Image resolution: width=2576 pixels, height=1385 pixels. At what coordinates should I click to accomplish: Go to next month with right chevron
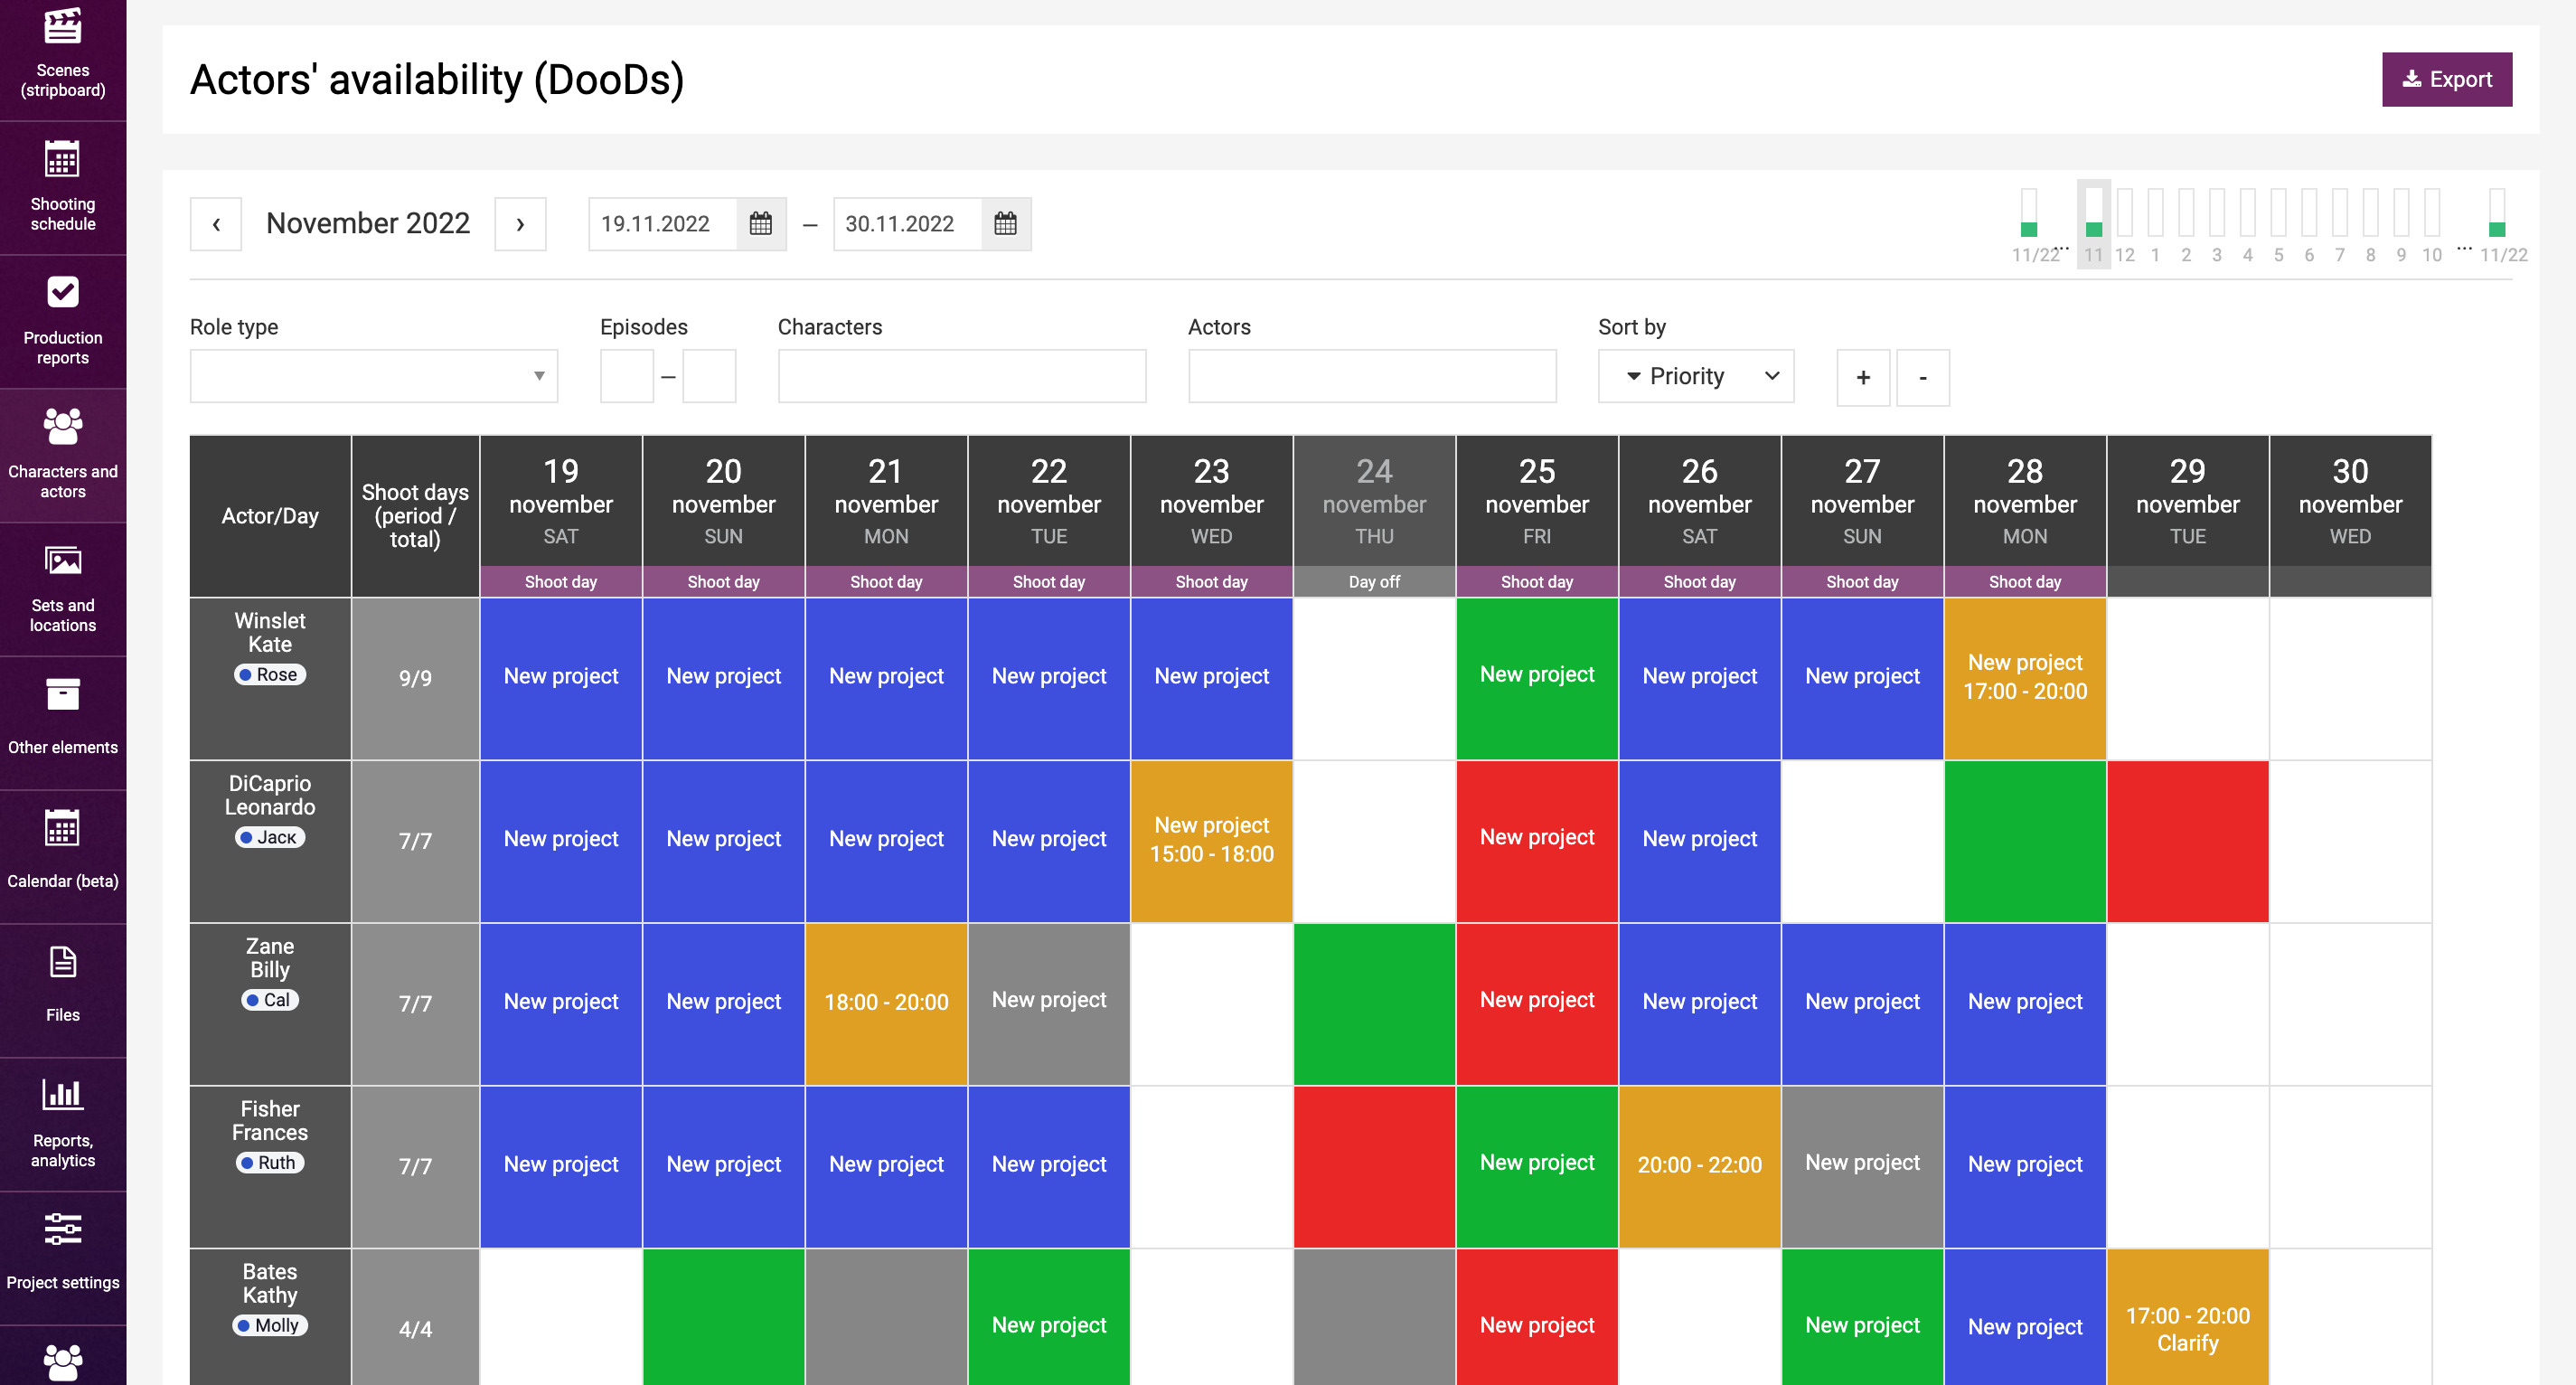coord(520,224)
